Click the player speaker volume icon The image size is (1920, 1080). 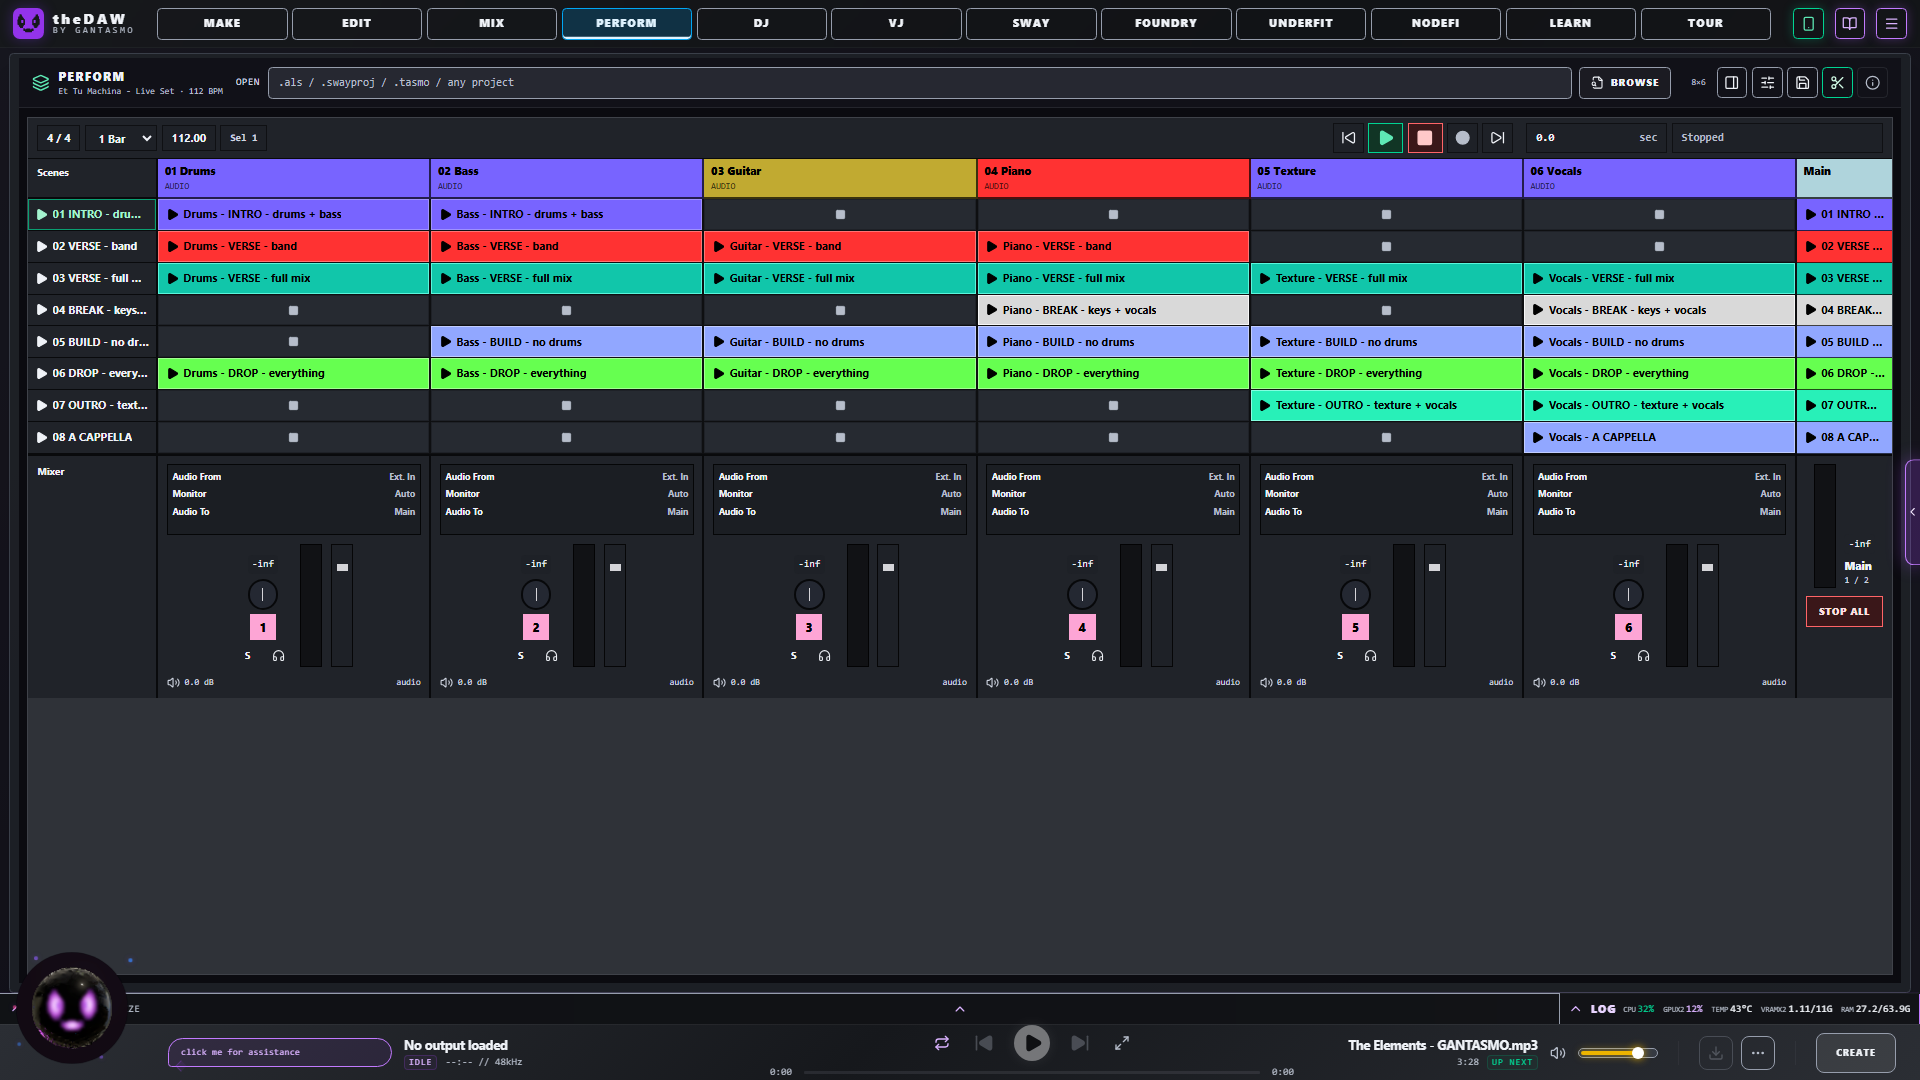pos(1558,1053)
